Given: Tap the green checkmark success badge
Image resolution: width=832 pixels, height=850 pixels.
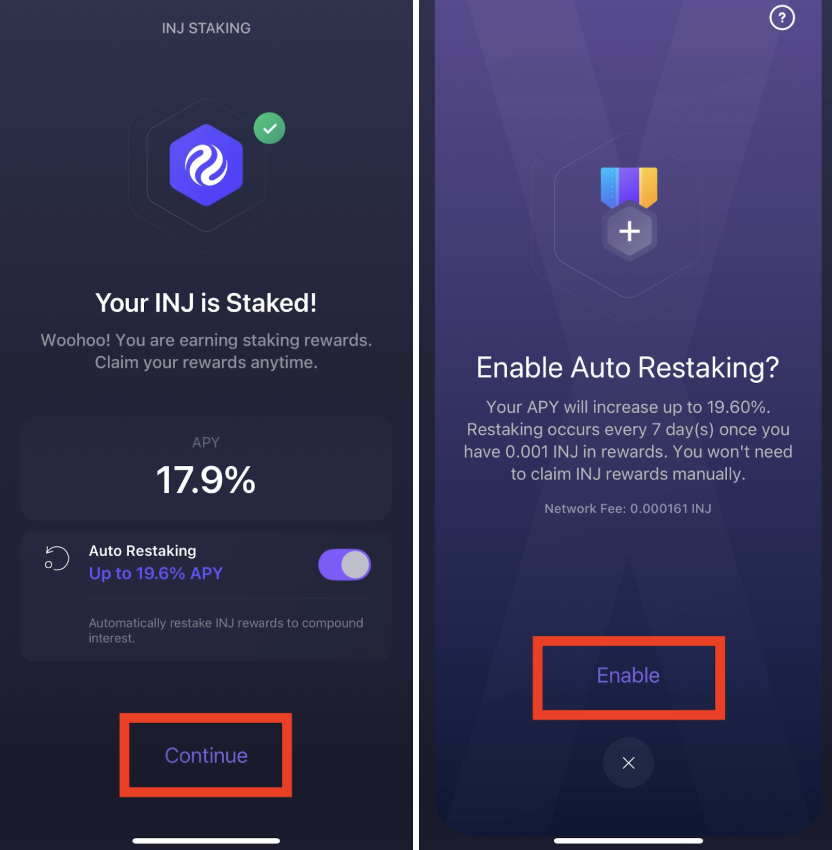Looking at the screenshot, I should point(269,128).
